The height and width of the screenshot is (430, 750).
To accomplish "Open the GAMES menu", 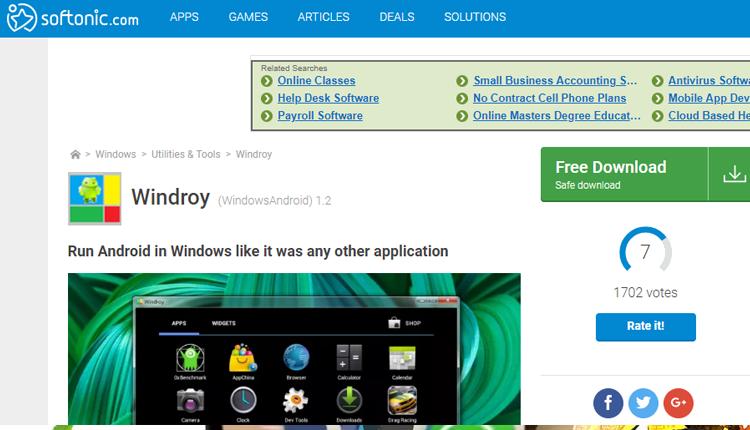I will pyautogui.click(x=248, y=17).
